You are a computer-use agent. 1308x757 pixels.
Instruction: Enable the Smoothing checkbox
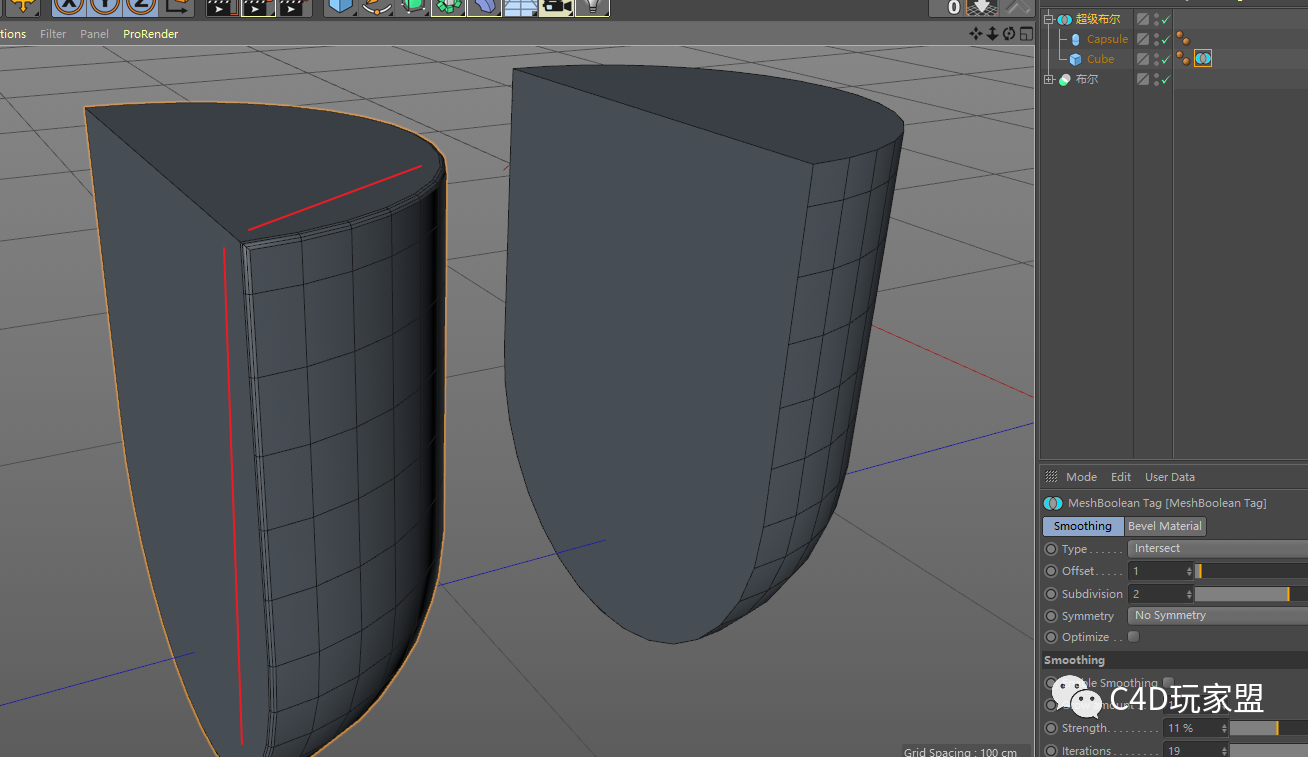coord(1168,683)
